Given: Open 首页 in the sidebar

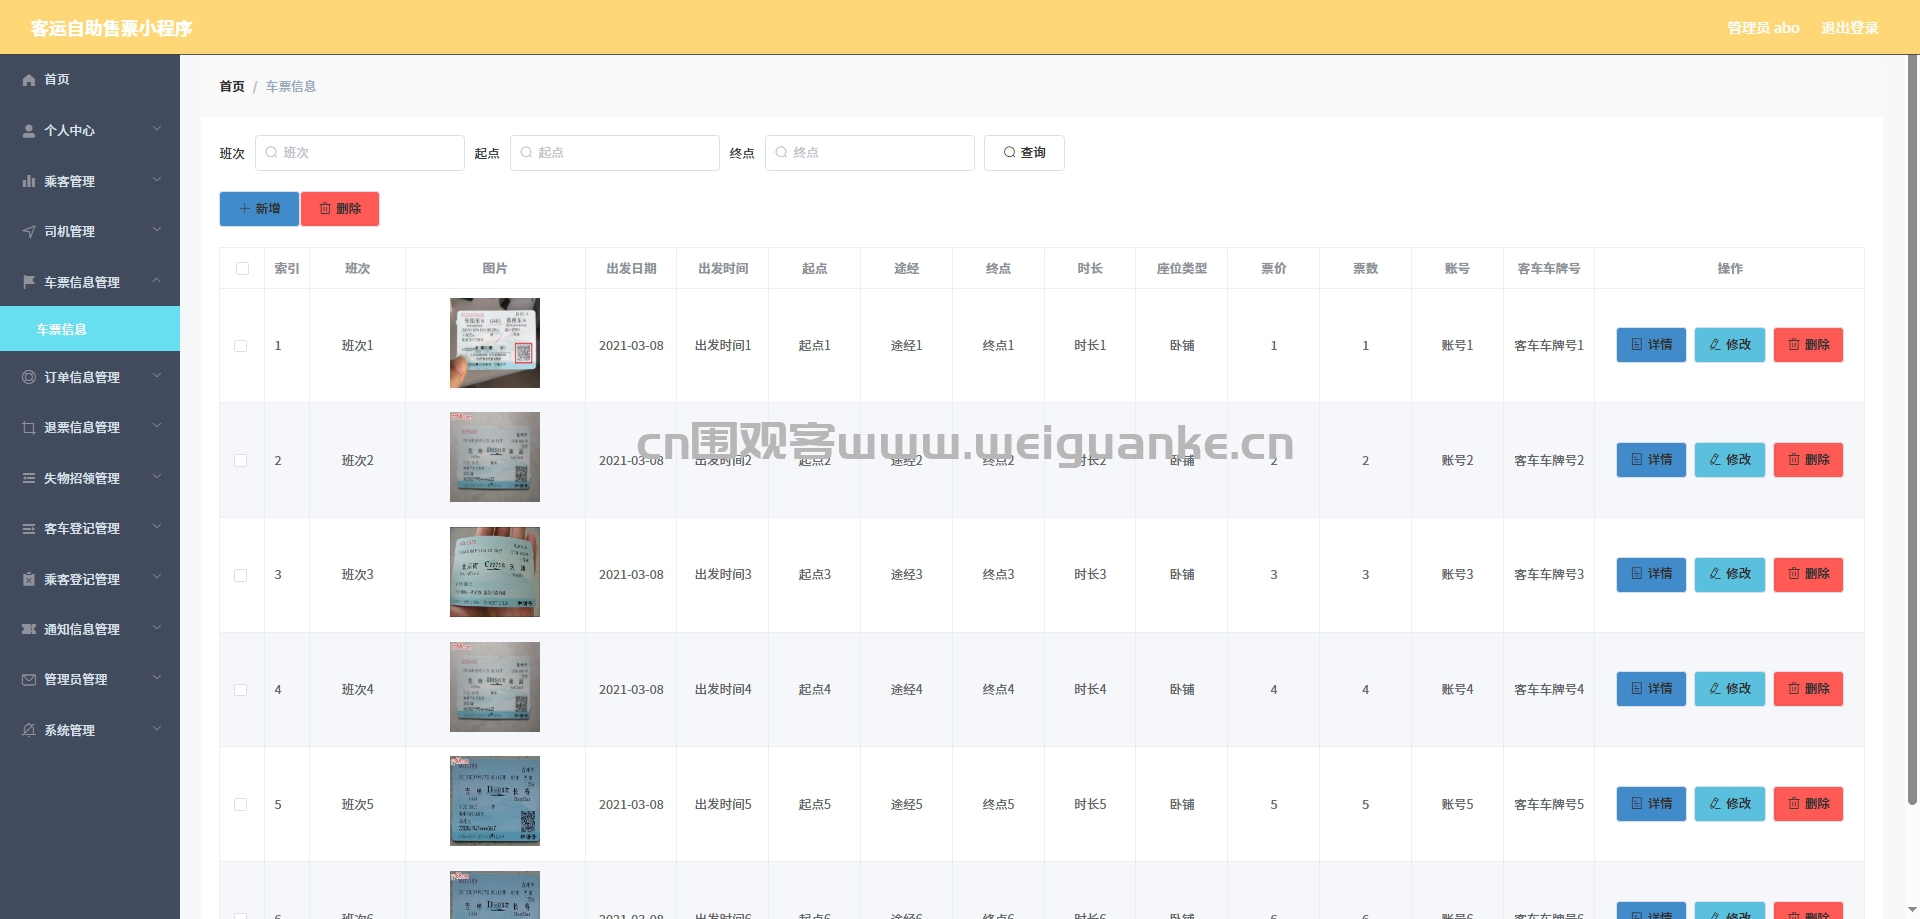Looking at the screenshot, I should [x=90, y=80].
